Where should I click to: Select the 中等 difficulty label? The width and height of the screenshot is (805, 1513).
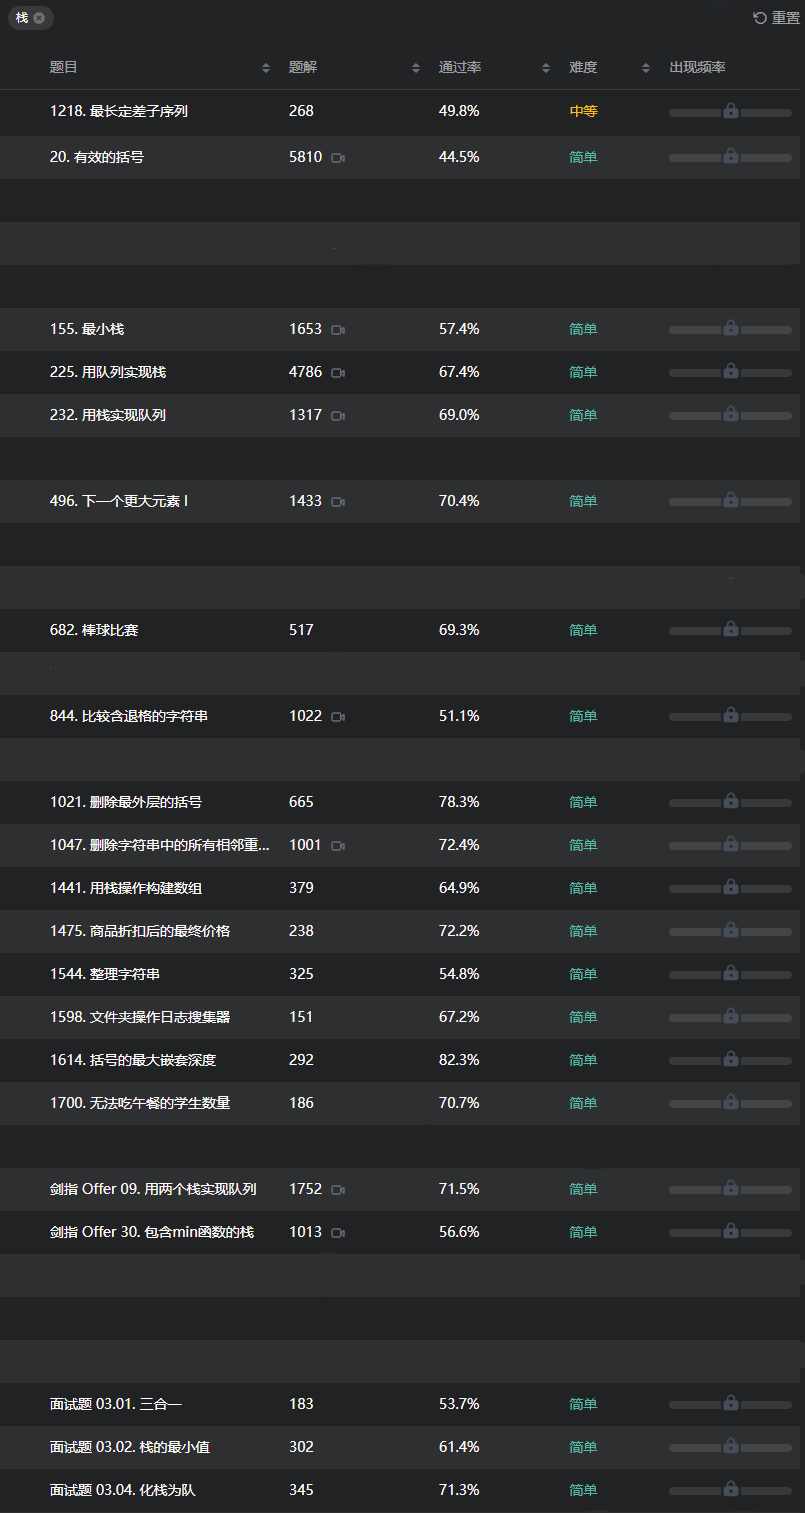(583, 111)
